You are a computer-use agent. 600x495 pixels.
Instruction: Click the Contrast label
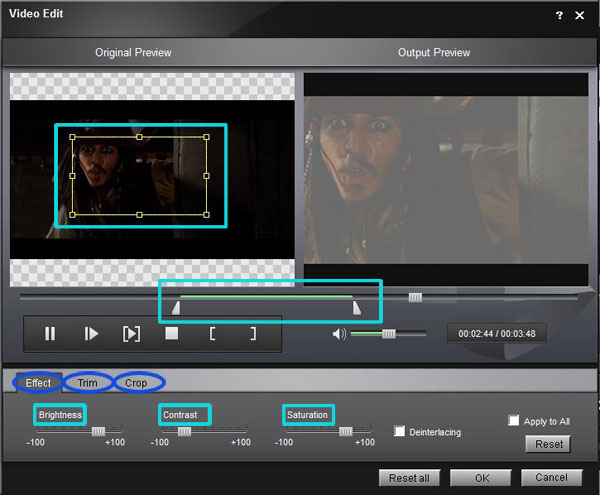tap(180, 415)
